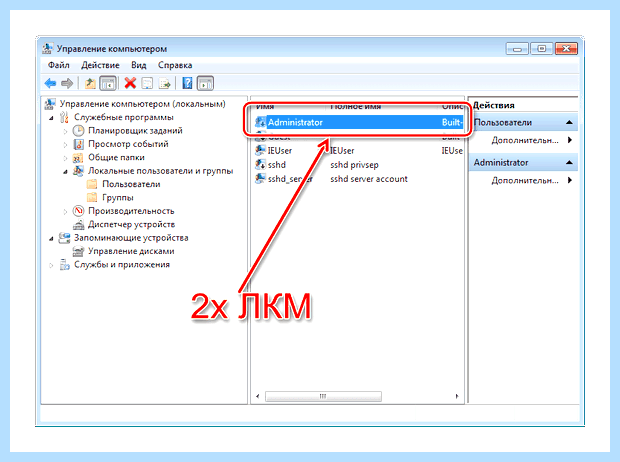Collapse Служебные программы with its triangle
Viewport: 620px width, 462px height.
coord(51,118)
